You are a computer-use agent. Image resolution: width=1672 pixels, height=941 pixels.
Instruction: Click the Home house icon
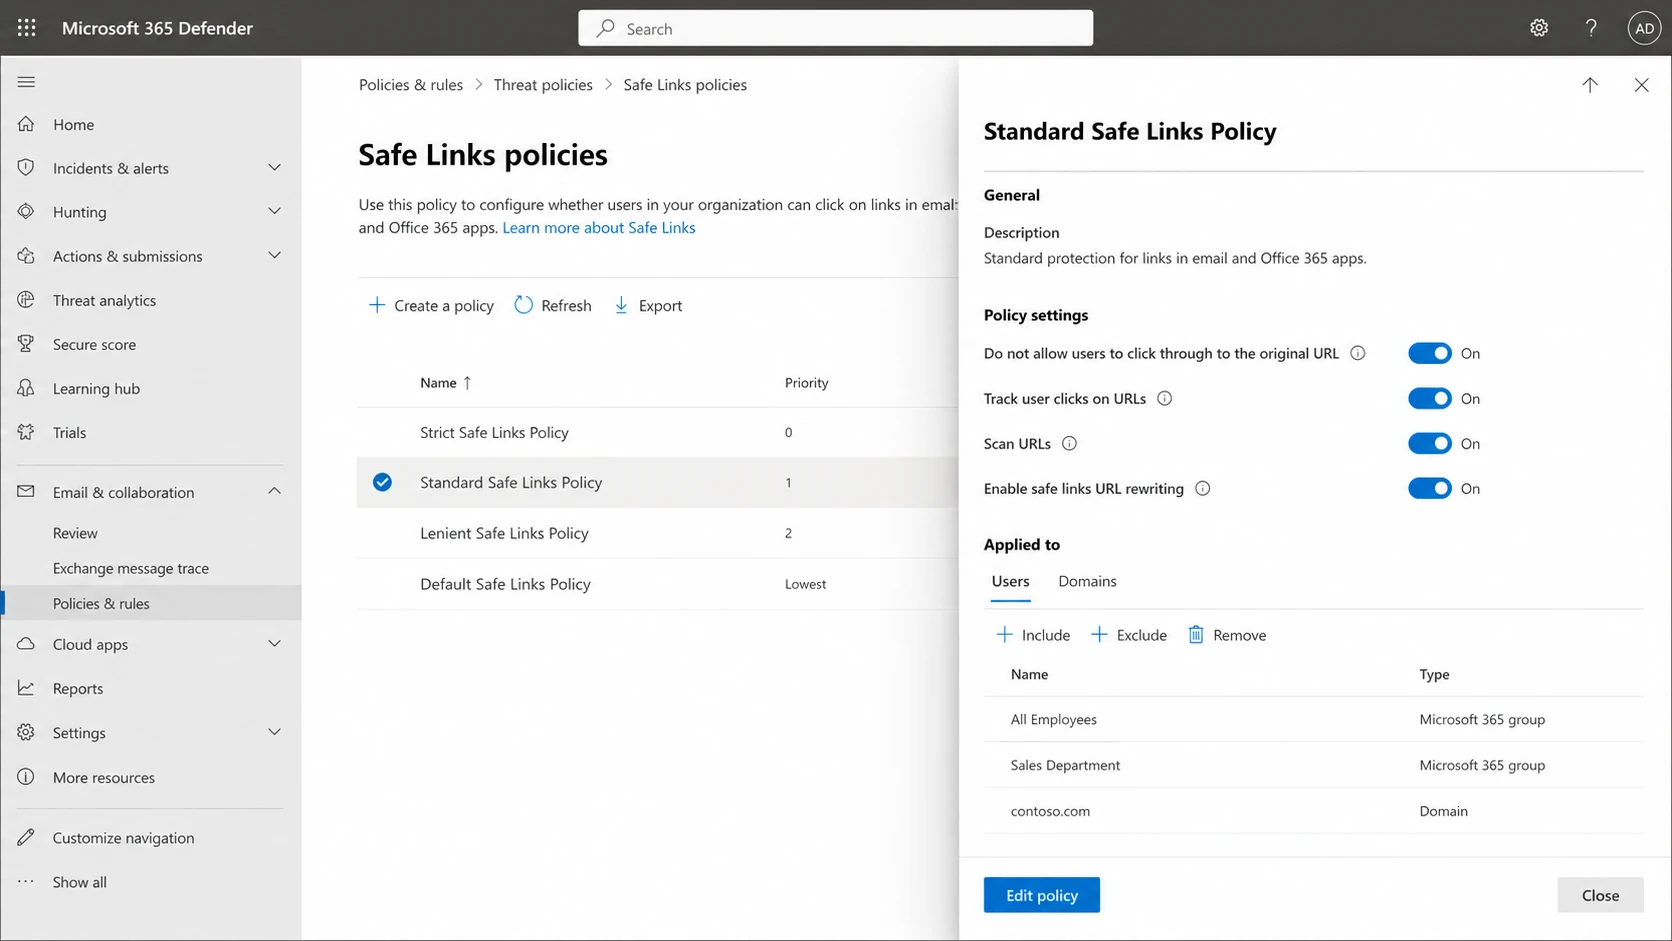point(26,124)
